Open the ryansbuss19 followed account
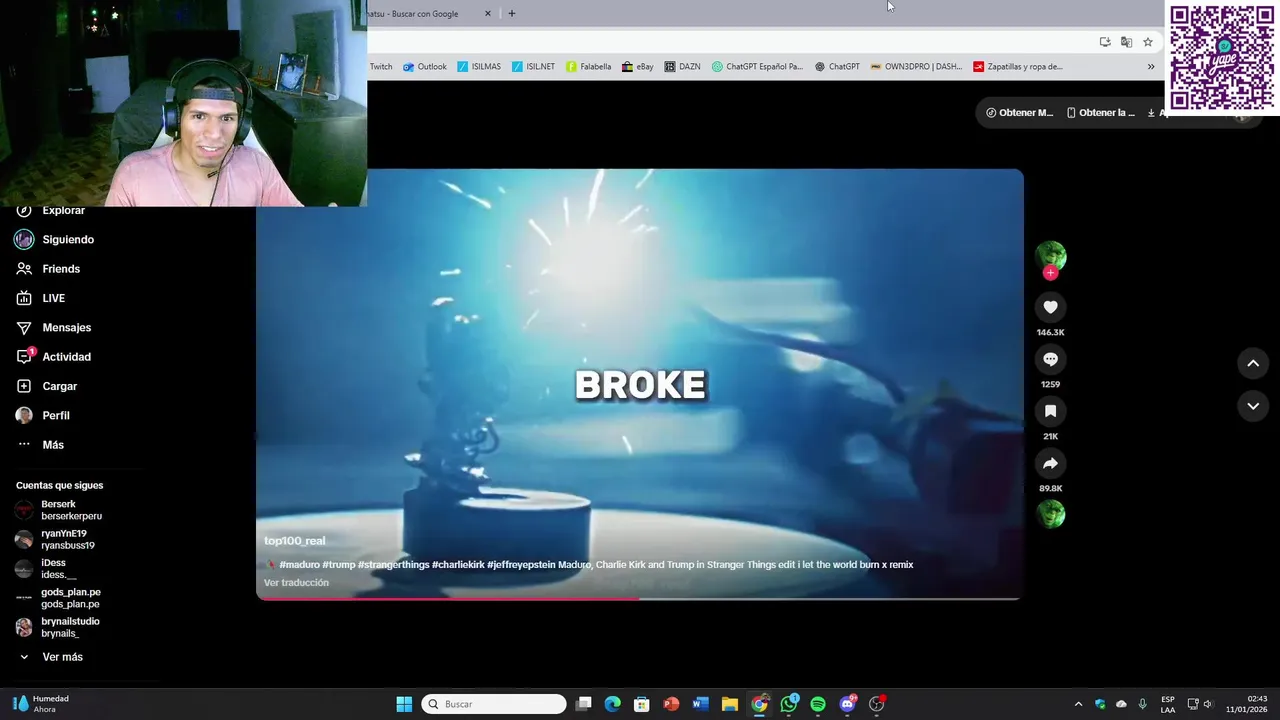The image size is (1280, 720). pyautogui.click(x=55, y=540)
